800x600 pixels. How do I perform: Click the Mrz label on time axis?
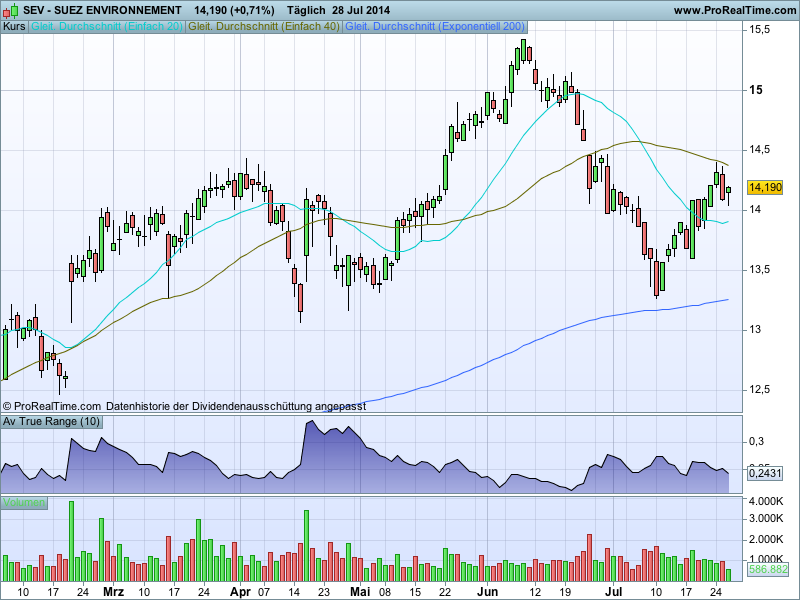(113, 592)
